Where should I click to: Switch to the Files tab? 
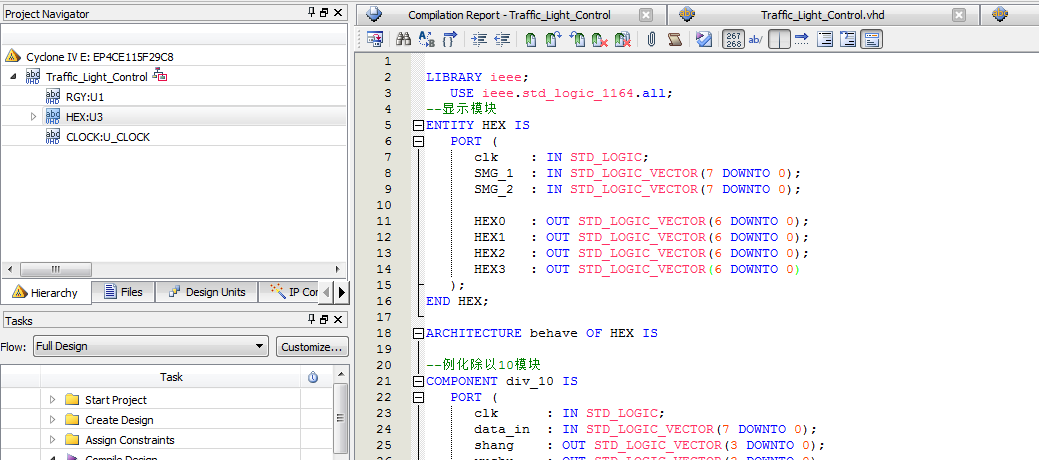coord(123,292)
